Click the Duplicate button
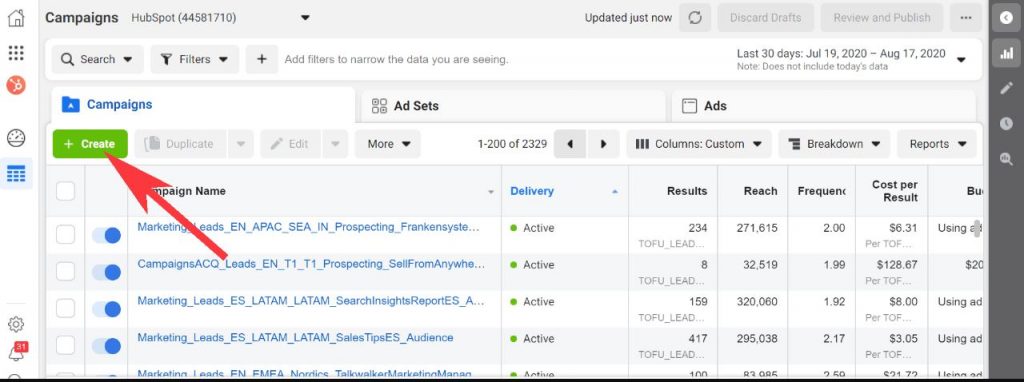This screenshot has height=382, width=1024. (181, 144)
